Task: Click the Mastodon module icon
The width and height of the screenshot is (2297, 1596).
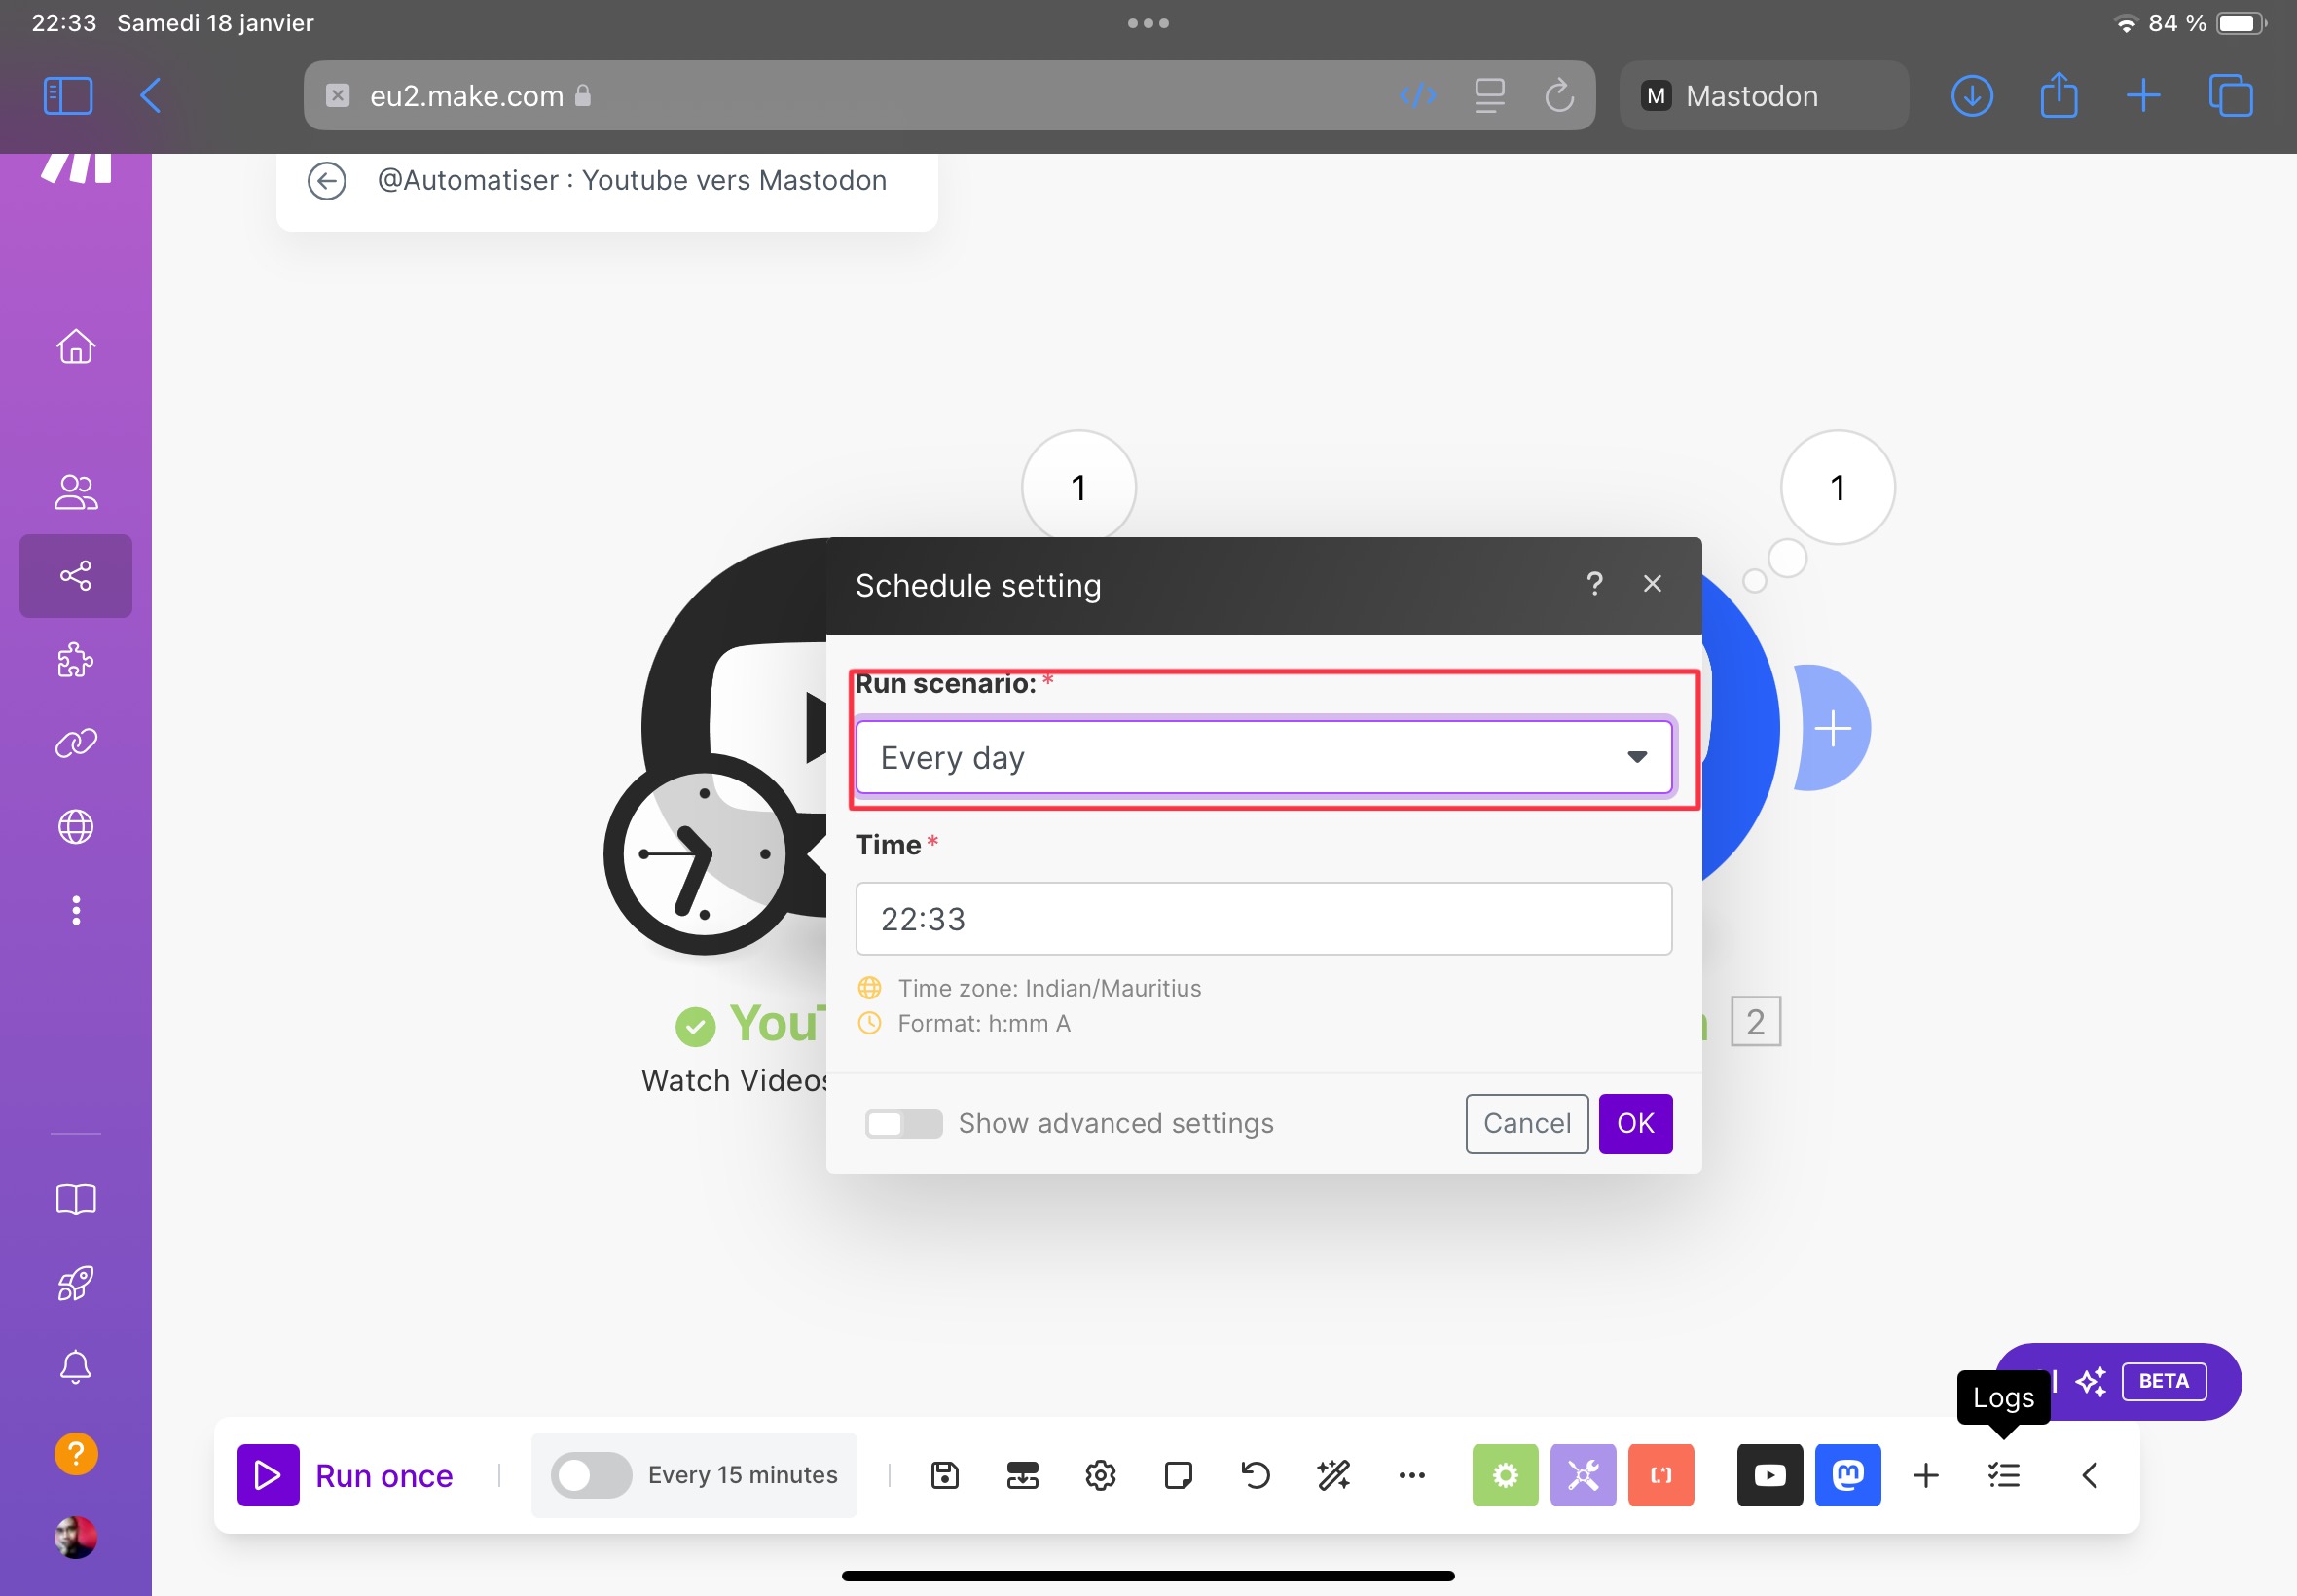Action: click(x=1846, y=1475)
